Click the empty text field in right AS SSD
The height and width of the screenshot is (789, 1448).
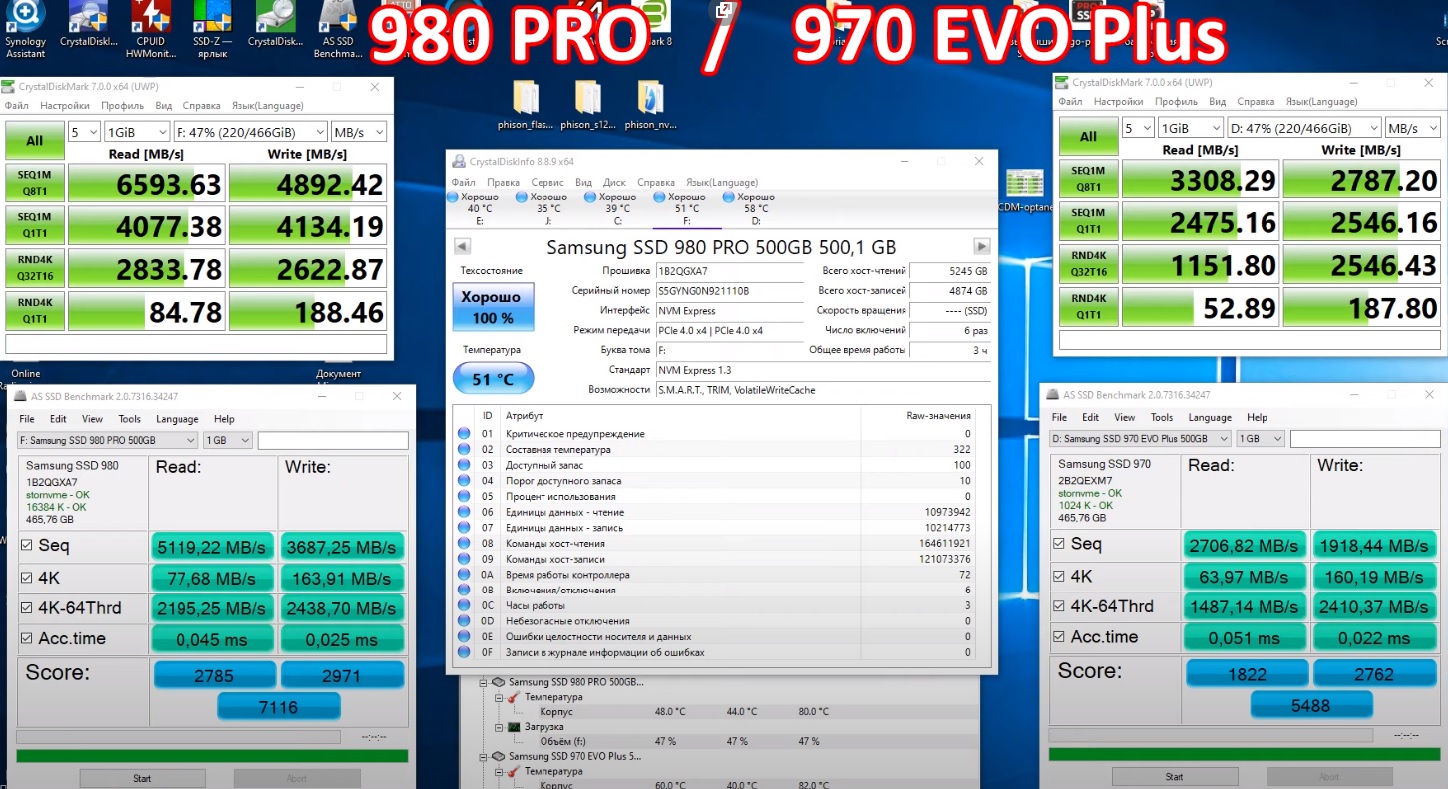pos(1365,438)
